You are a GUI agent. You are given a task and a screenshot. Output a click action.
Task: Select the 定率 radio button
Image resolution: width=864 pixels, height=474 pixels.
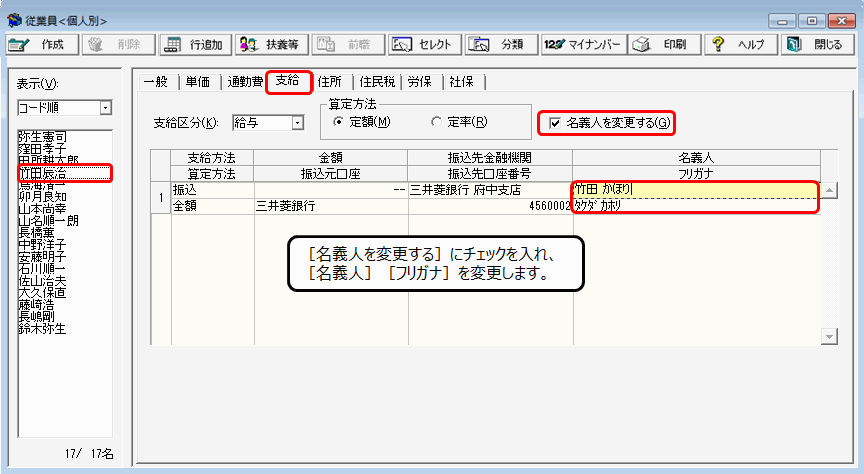click(436, 122)
